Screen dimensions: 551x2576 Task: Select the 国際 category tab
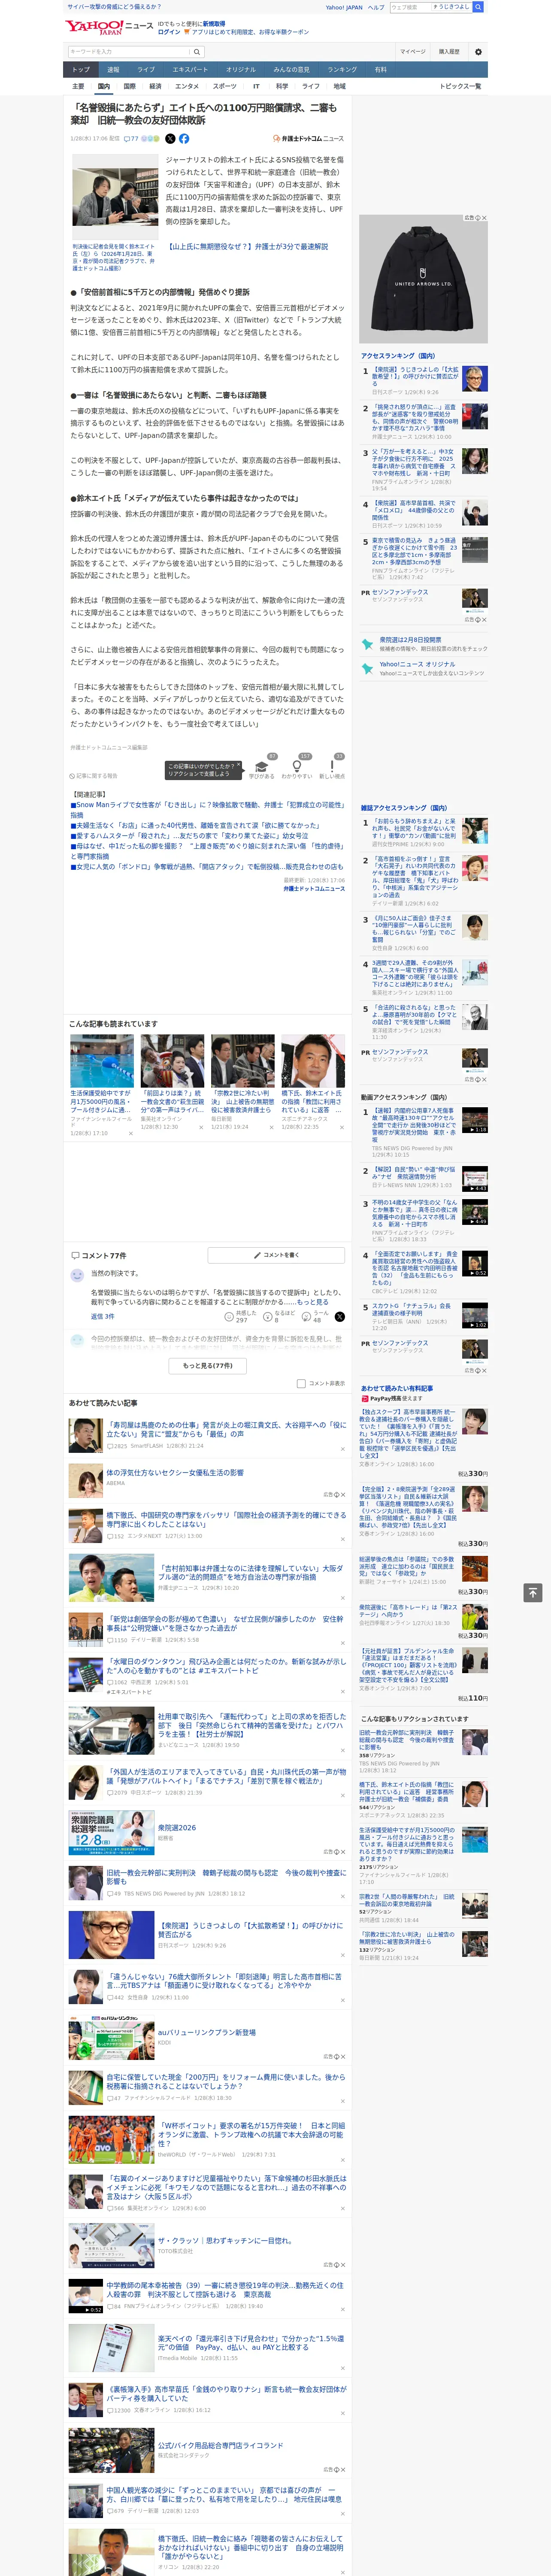point(129,86)
